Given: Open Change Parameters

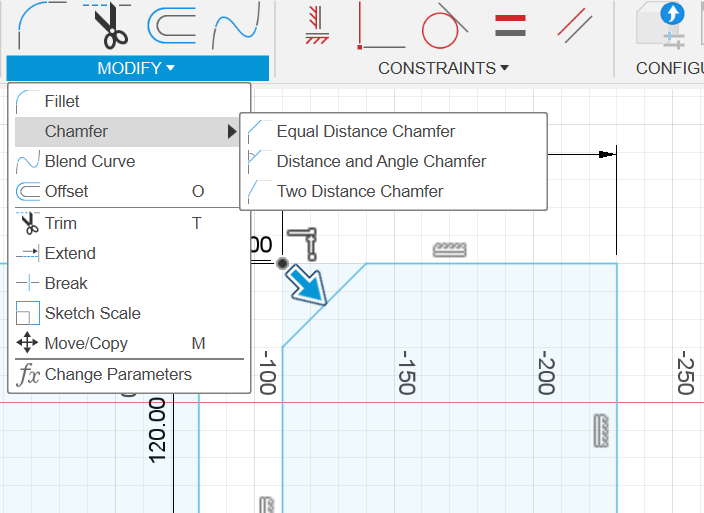Looking at the screenshot, I should (118, 374).
